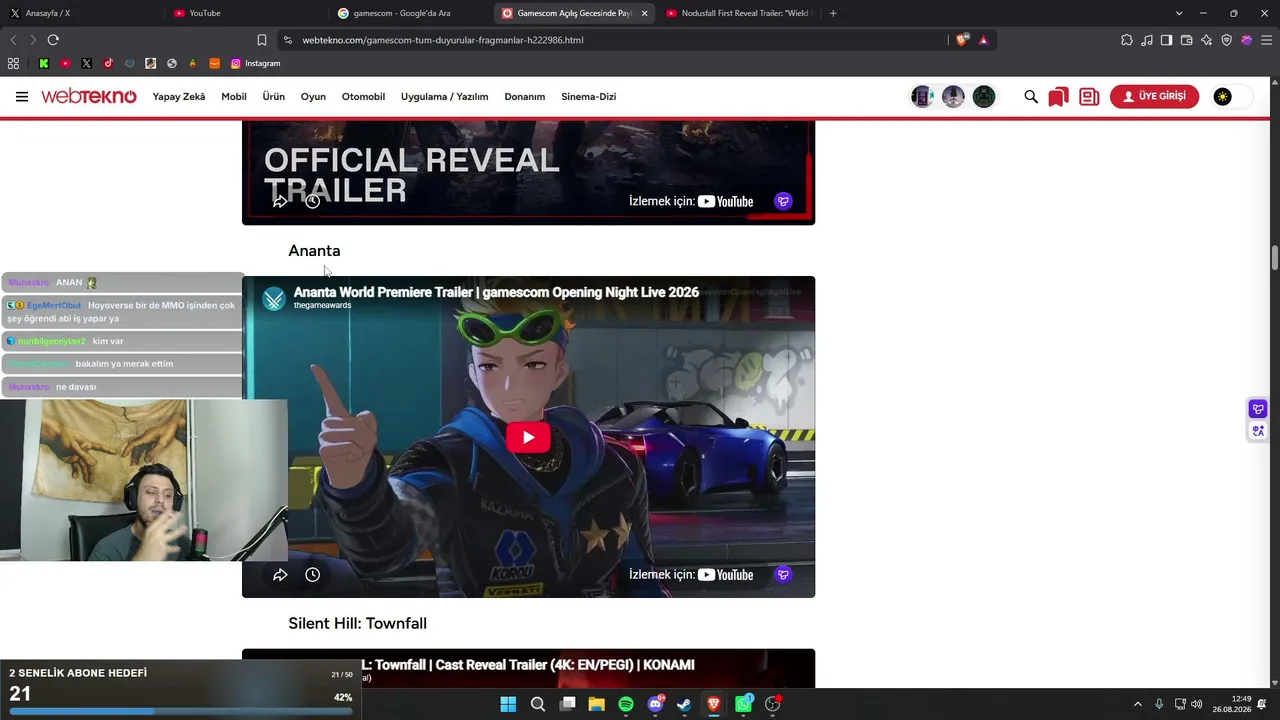Open the Brave Rewards triangle icon
Screen dimensions: 1280x720
click(x=984, y=40)
